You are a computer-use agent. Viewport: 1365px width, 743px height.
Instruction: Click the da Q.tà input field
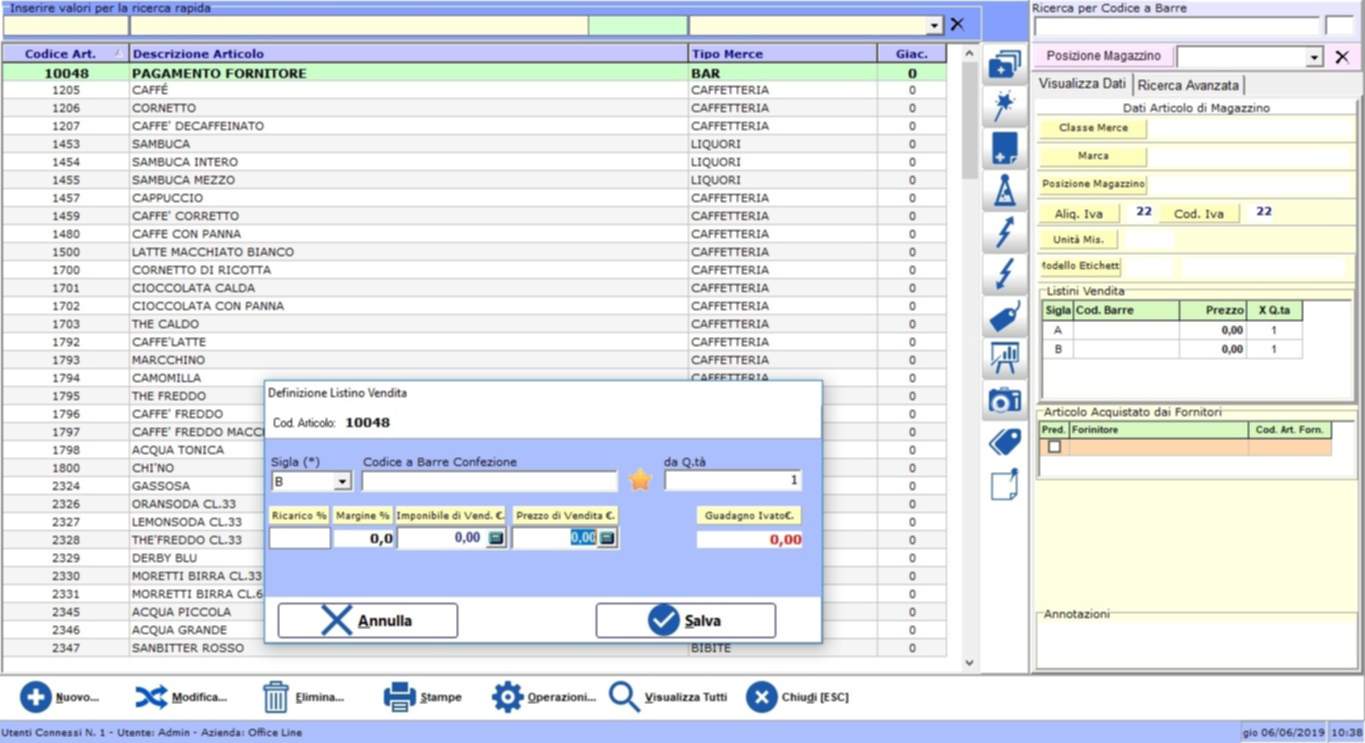coord(733,481)
